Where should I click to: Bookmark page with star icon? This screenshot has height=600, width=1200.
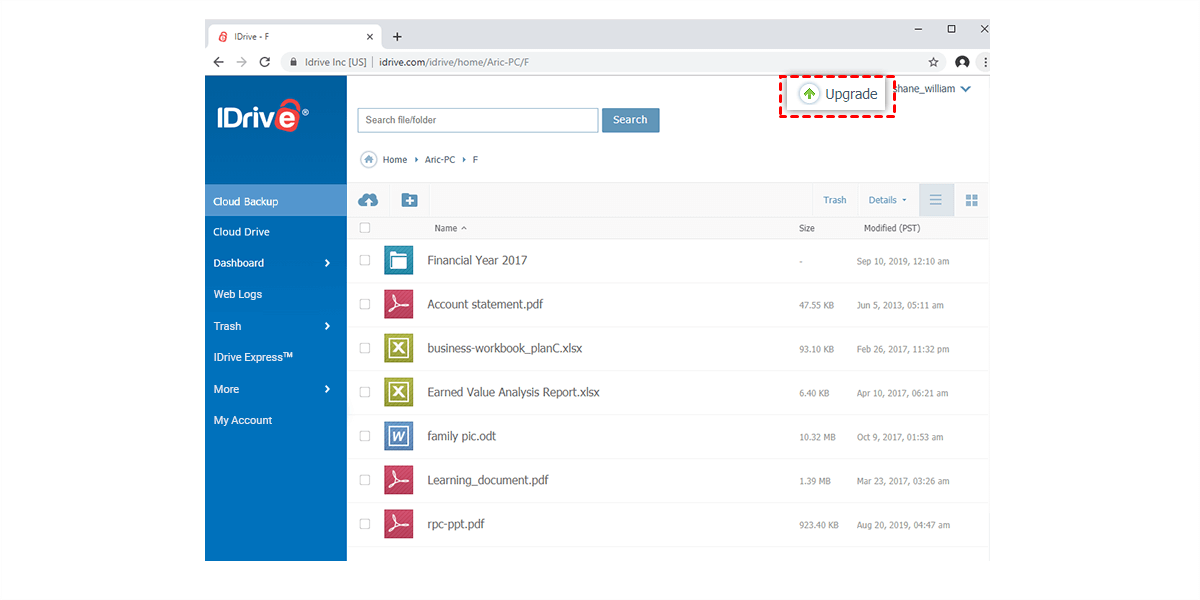(x=933, y=62)
